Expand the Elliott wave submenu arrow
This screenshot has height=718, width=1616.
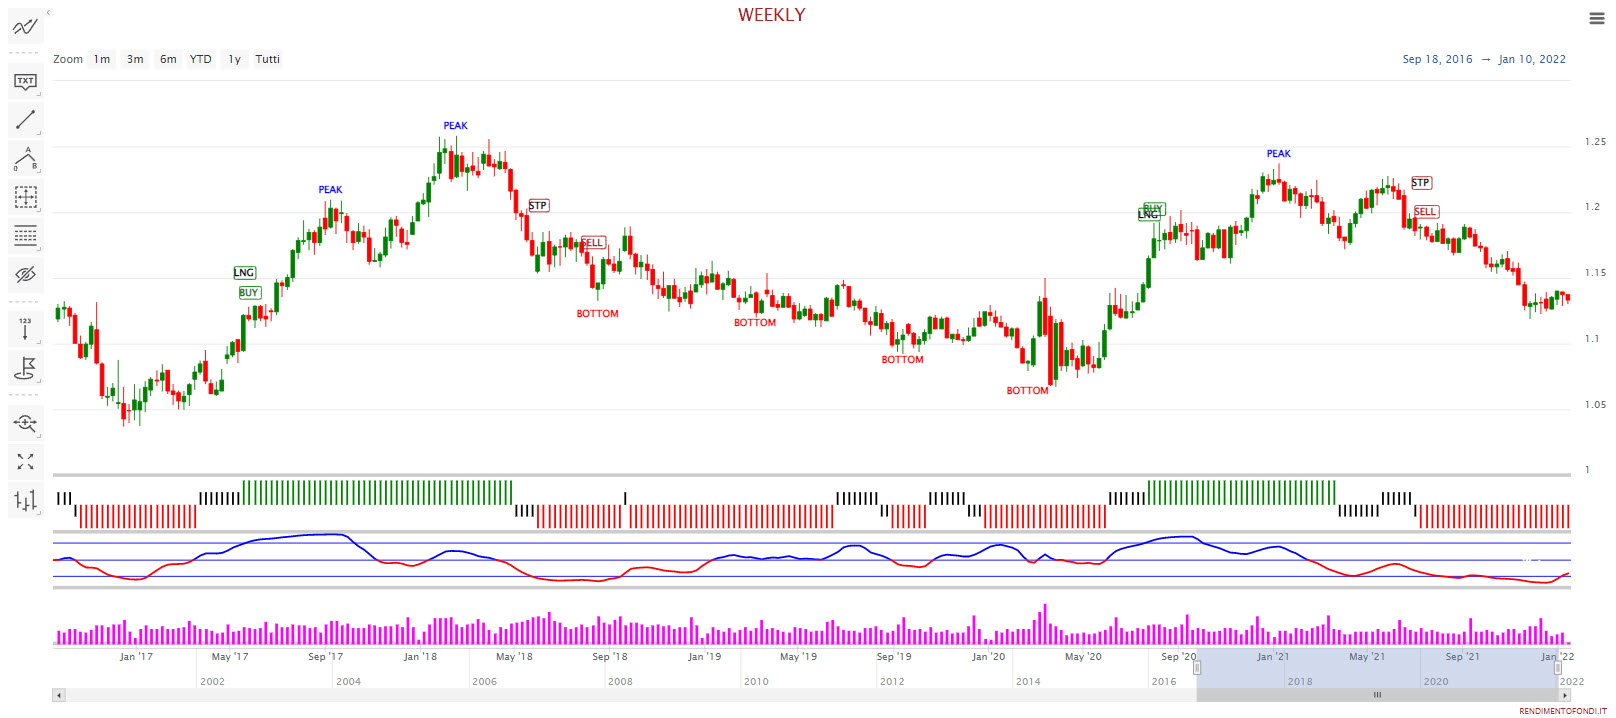point(39,171)
